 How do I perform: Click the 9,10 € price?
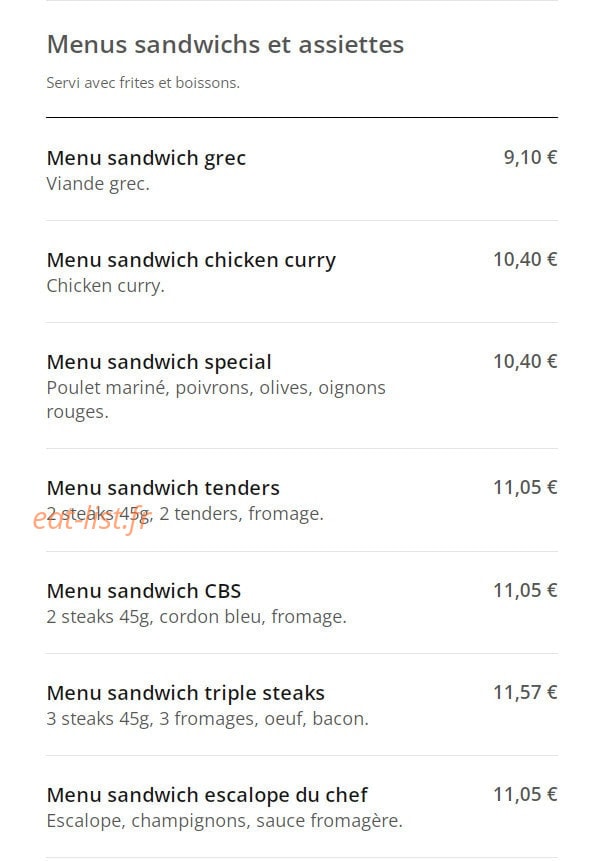tap(530, 158)
